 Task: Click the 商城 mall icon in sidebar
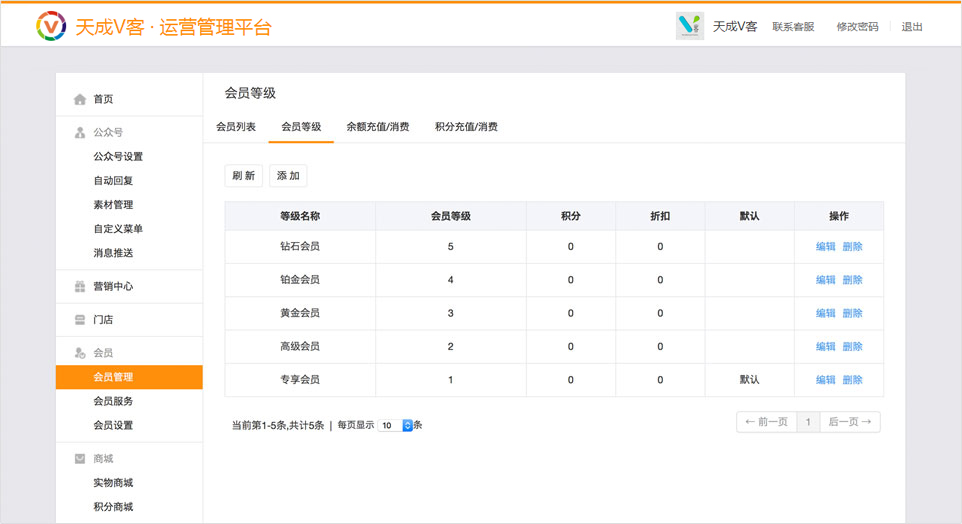coord(80,459)
